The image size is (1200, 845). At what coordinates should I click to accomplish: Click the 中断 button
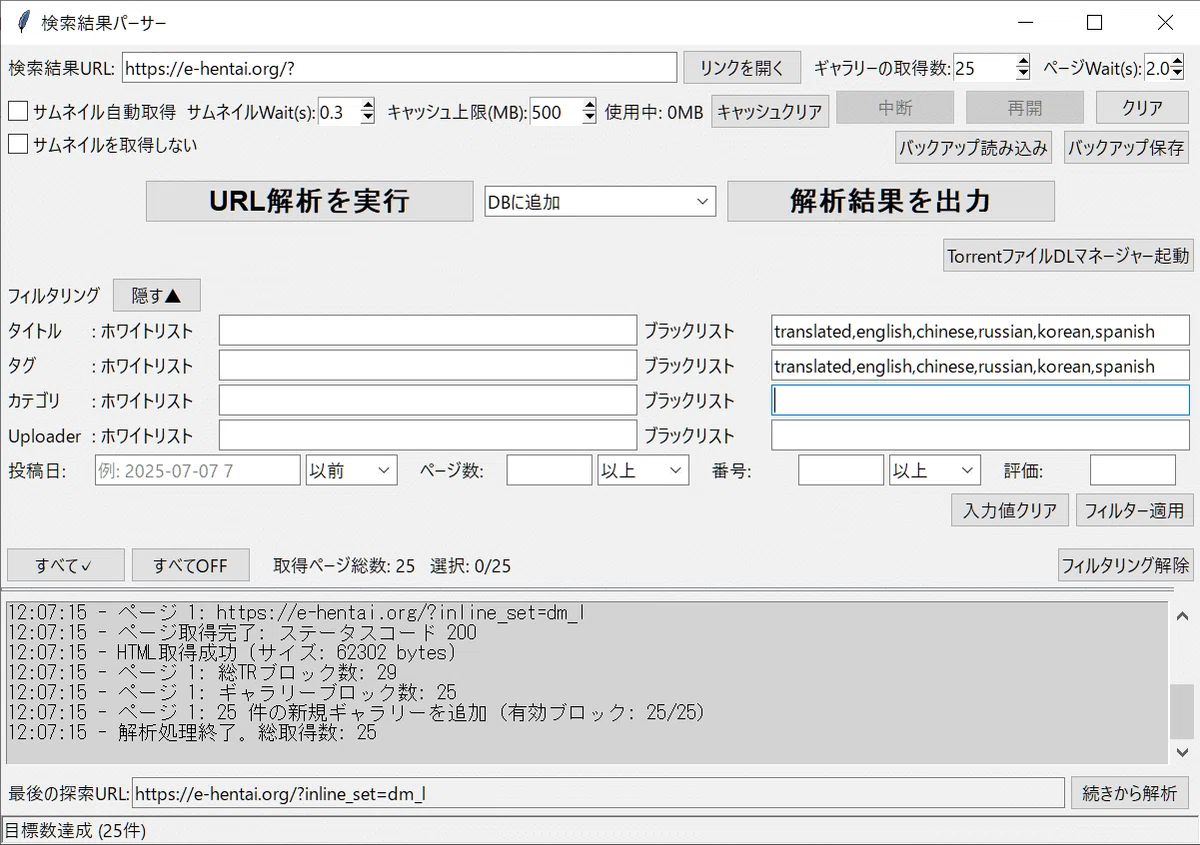tap(895, 108)
